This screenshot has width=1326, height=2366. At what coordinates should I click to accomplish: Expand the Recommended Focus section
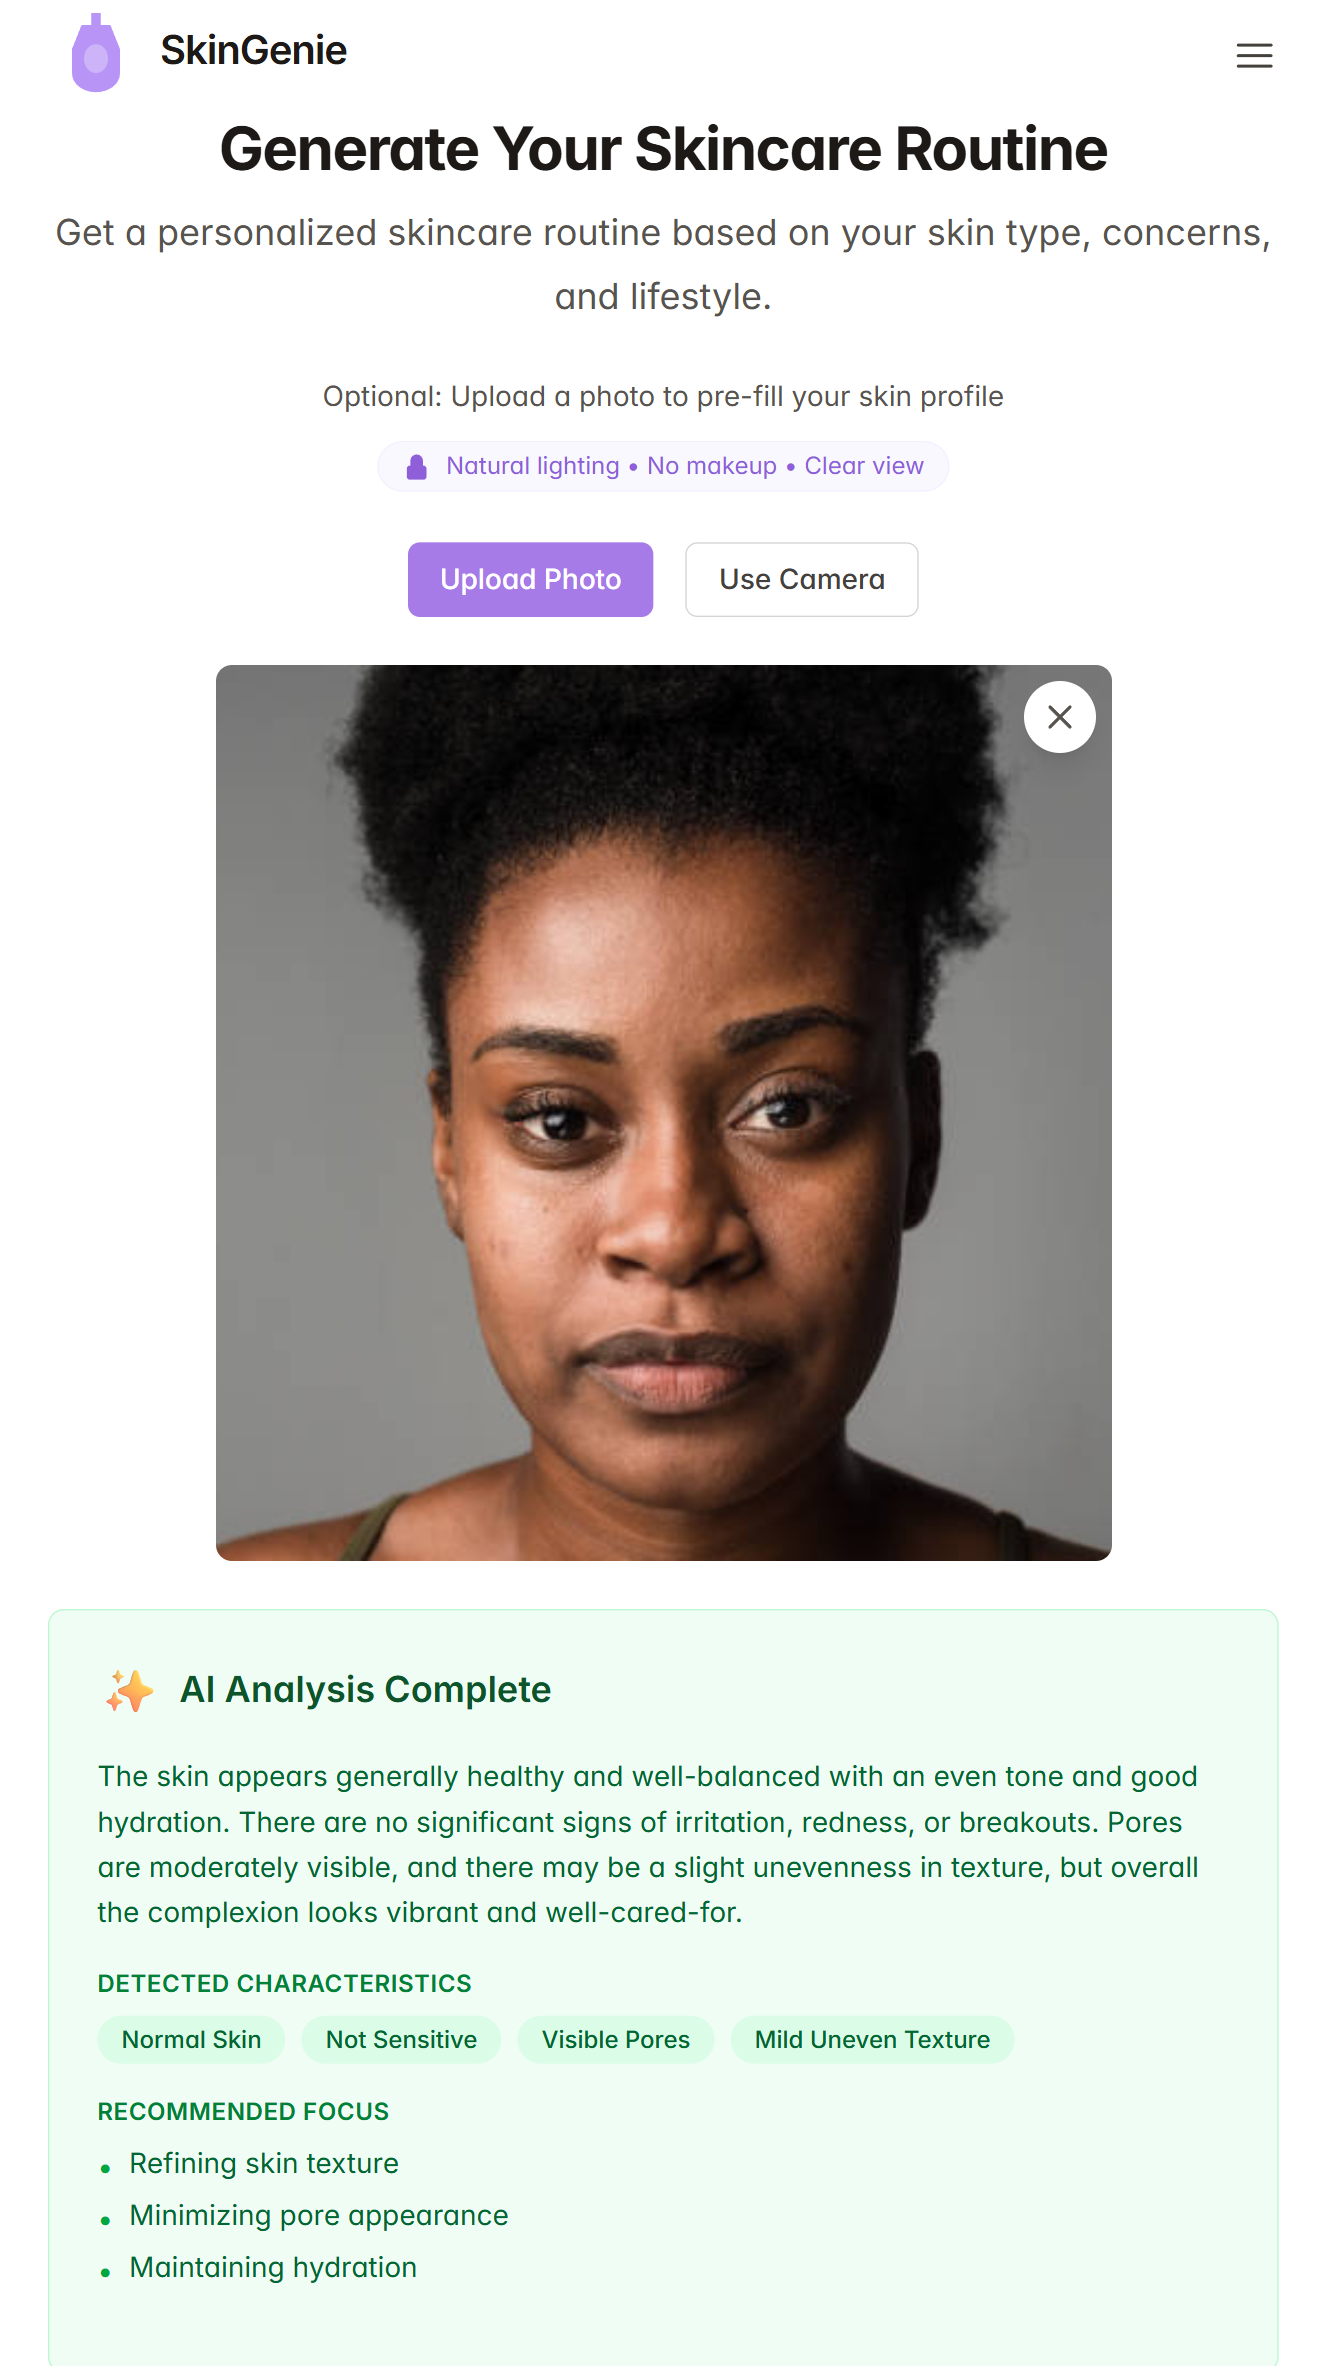click(243, 2111)
